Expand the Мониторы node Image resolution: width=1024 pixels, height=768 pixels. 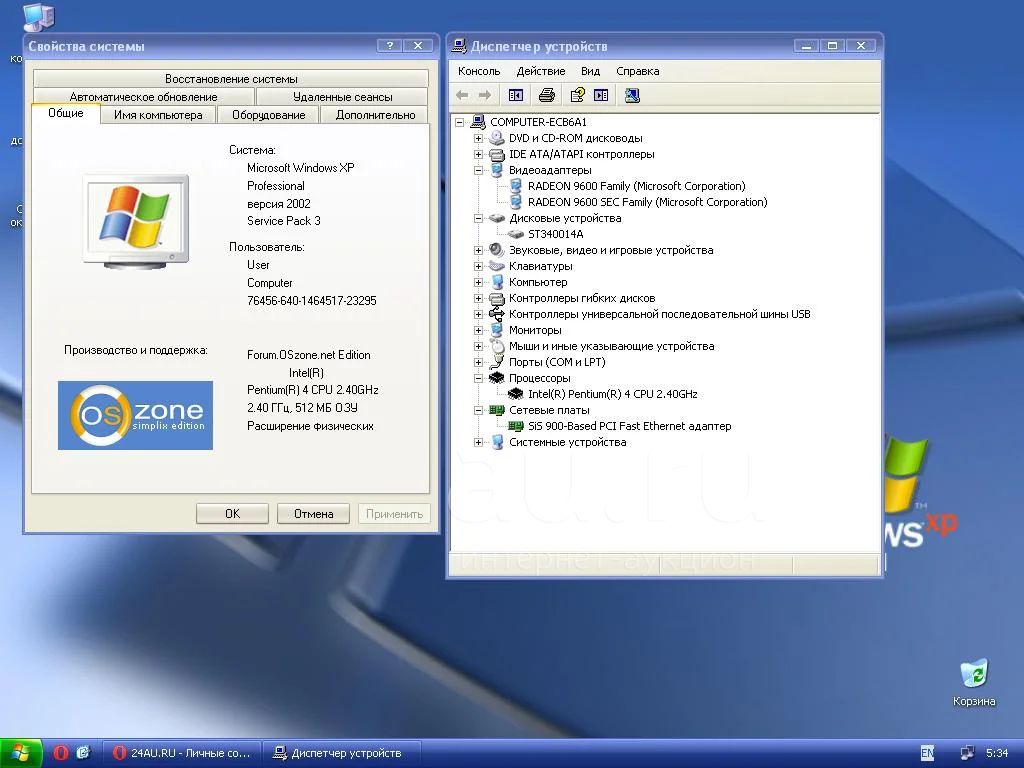click(x=479, y=330)
